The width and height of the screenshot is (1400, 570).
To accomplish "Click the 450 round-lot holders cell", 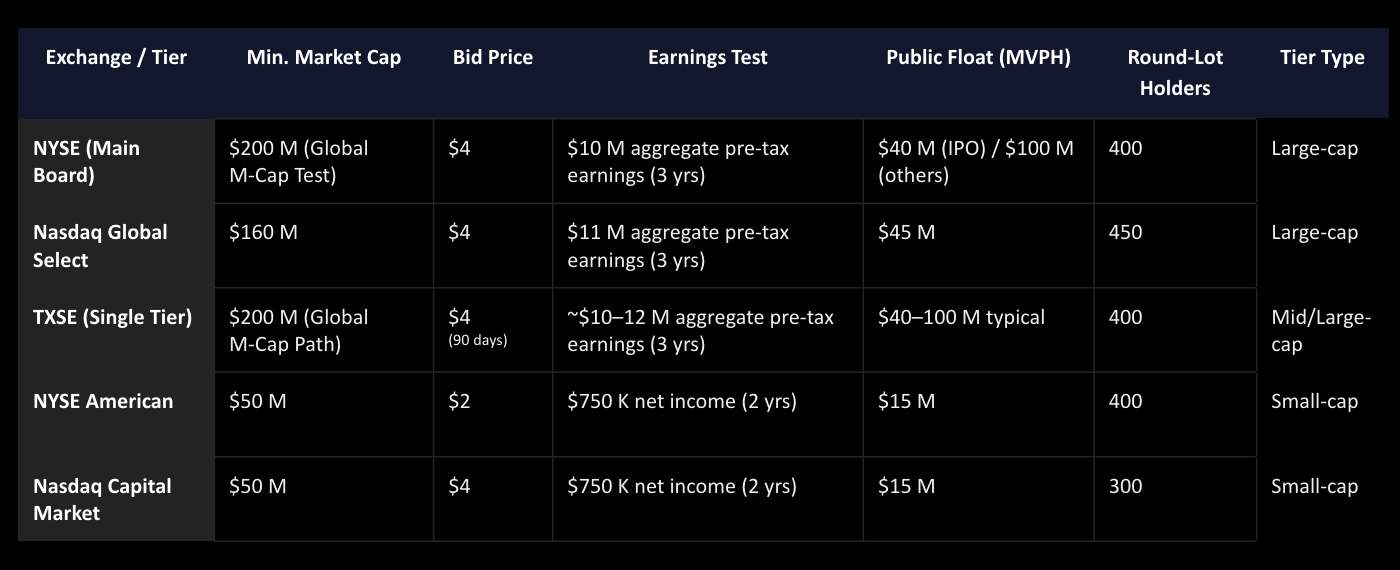I will coord(1126,233).
